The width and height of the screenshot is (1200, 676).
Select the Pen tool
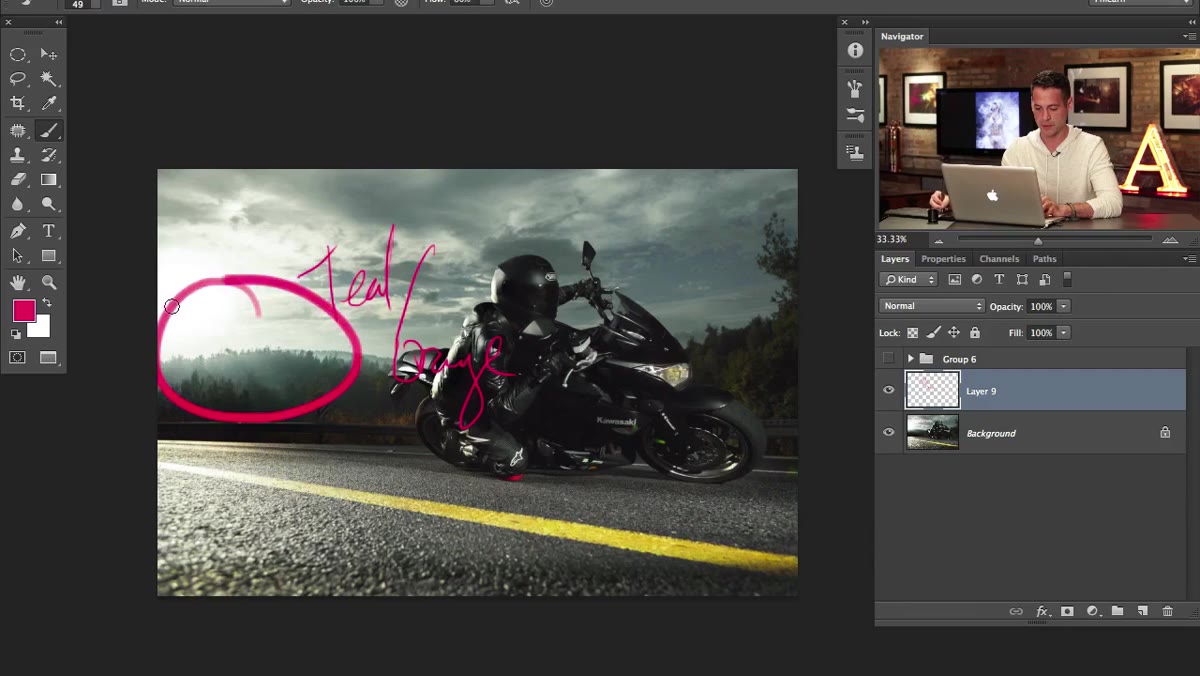(x=18, y=231)
